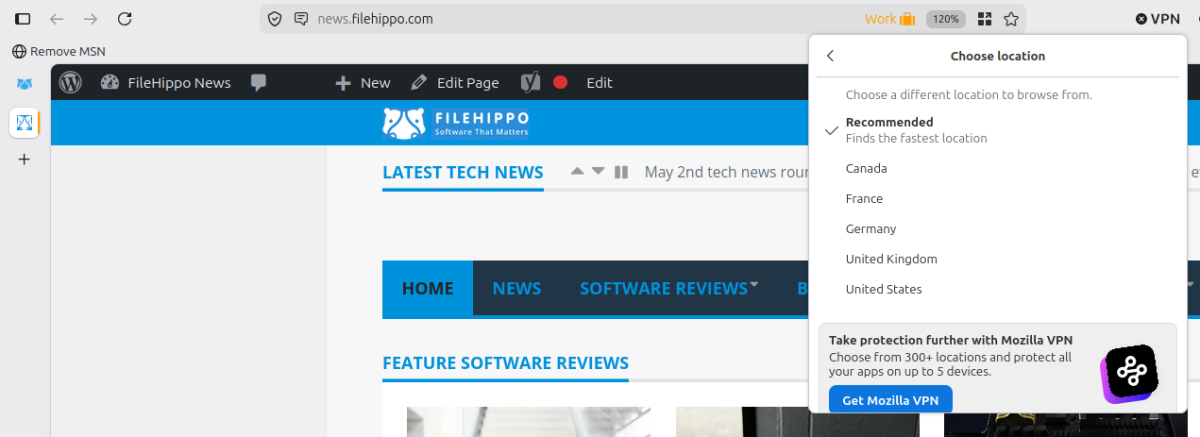The width and height of the screenshot is (1200, 437).
Task: Open the HOME navigation tab
Action: [427, 289]
